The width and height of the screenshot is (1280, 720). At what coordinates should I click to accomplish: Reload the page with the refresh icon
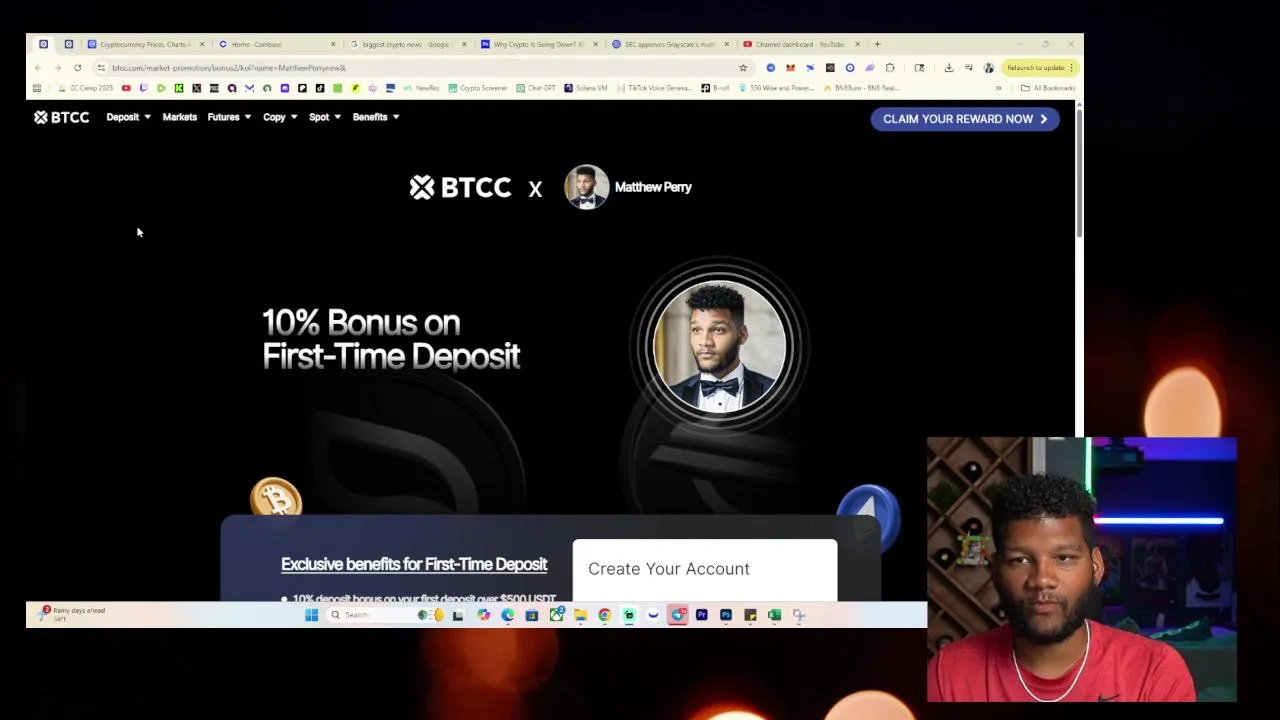tap(77, 68)
